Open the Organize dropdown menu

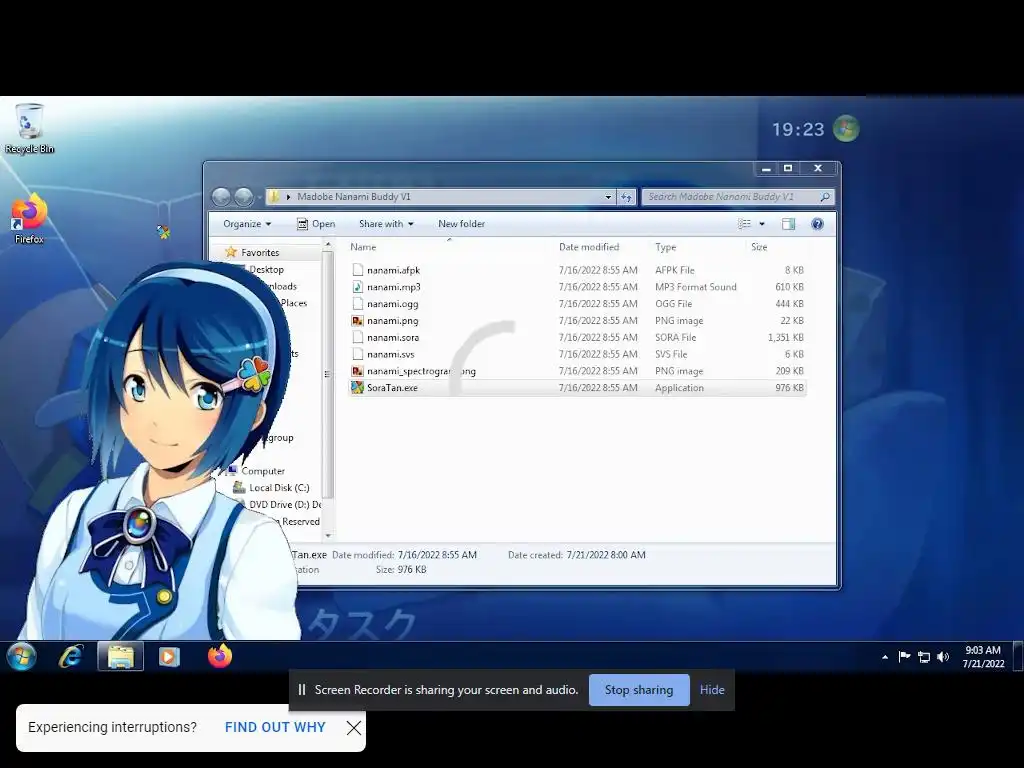[x=247, y=224]
